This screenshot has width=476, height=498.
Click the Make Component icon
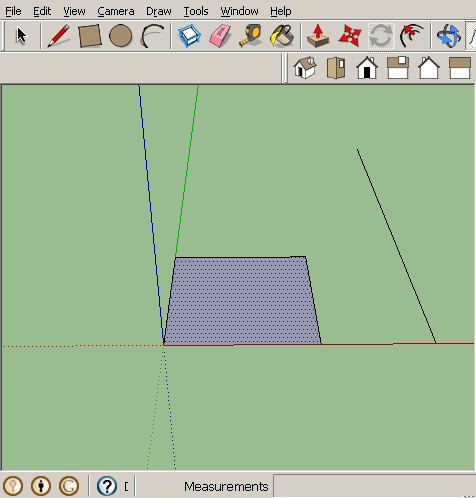point(189,36)
